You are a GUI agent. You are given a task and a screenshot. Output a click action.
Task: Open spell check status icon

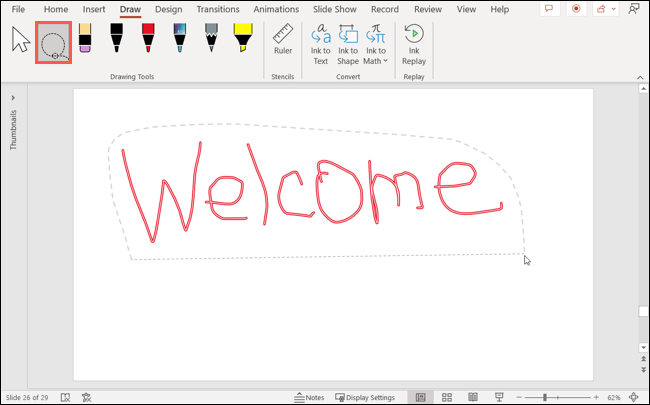65,397
